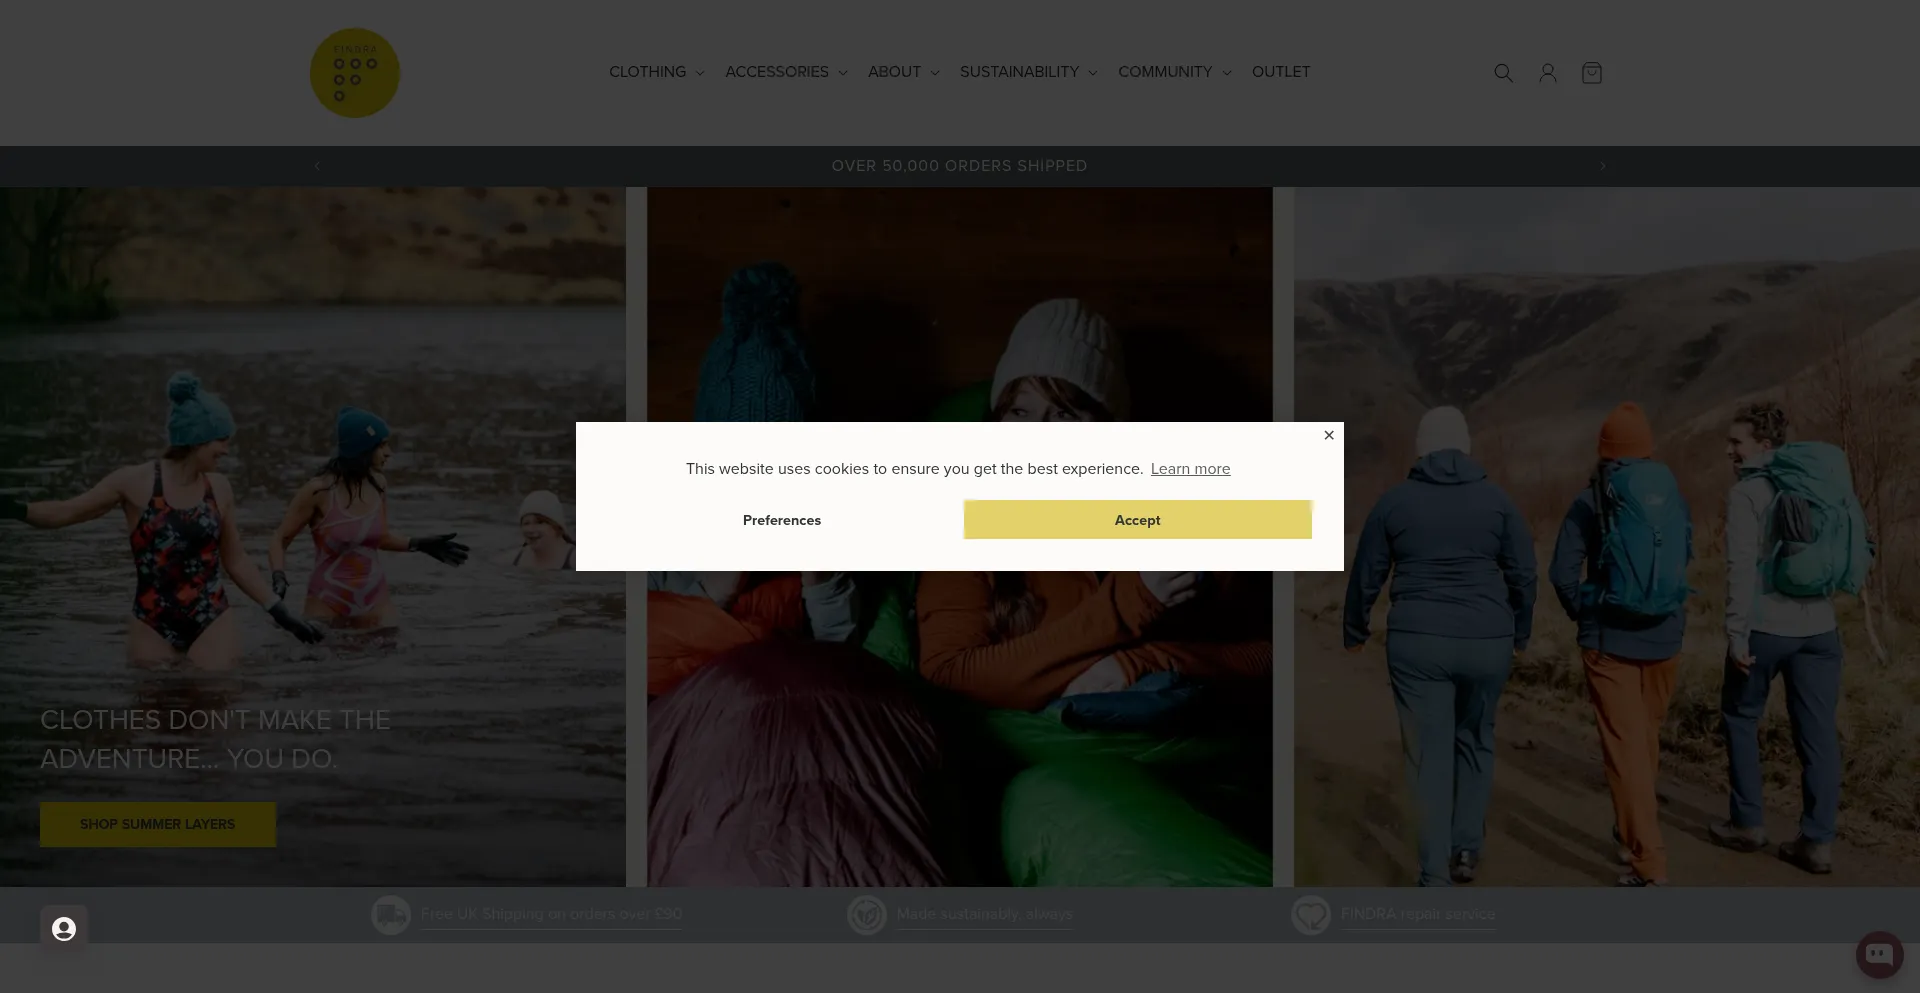The height and width of the screenshot is (993, 1920).
Task: Click the hikers on hillside image
Action: pos(1607,537)
